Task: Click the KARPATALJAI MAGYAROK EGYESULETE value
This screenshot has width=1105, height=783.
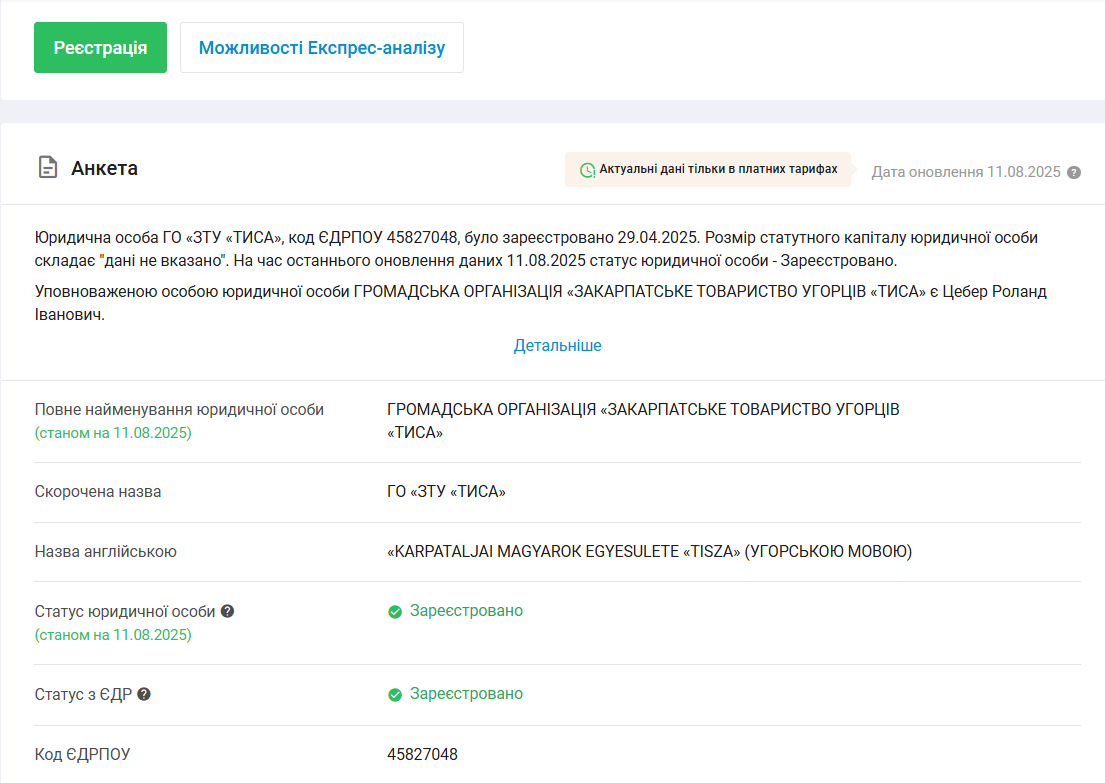Action: [649, 551]
